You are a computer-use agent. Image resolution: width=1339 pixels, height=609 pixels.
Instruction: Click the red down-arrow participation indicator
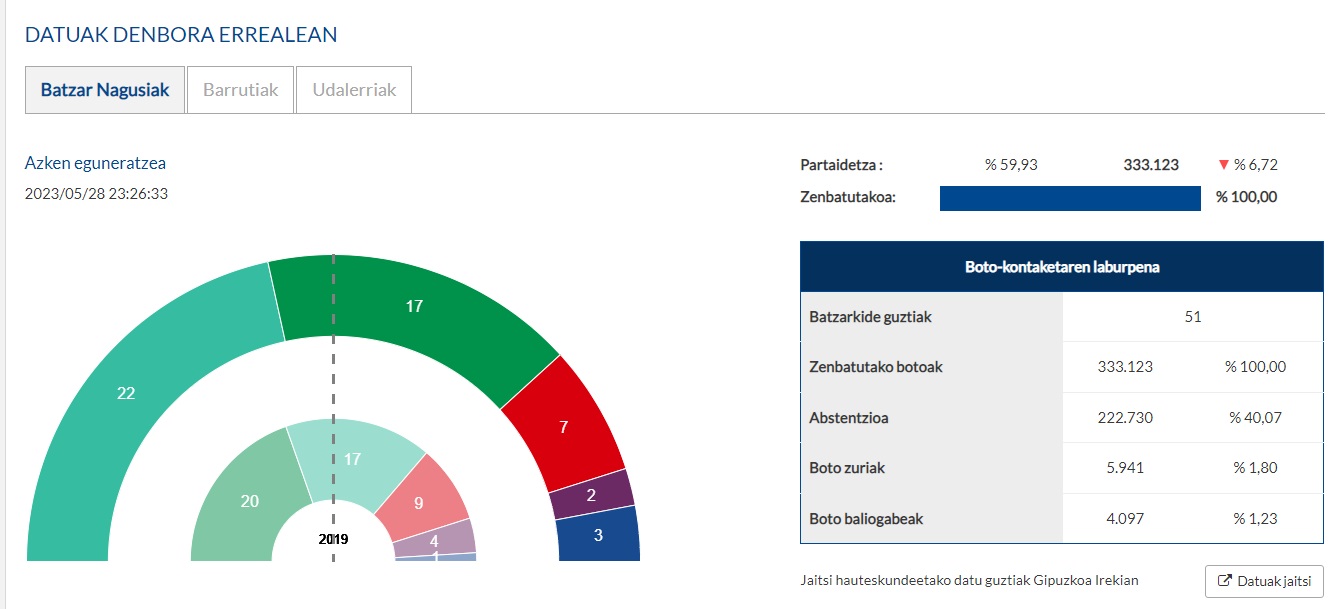pyautogui.click(x=1222, y=165)
